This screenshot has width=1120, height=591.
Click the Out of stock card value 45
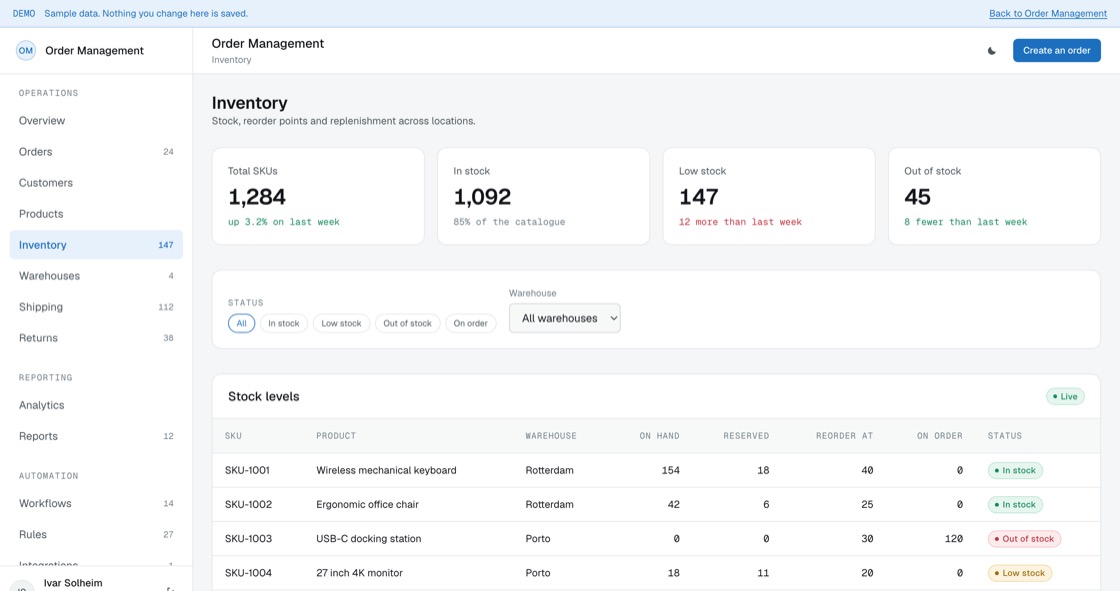tap(917, 197)
